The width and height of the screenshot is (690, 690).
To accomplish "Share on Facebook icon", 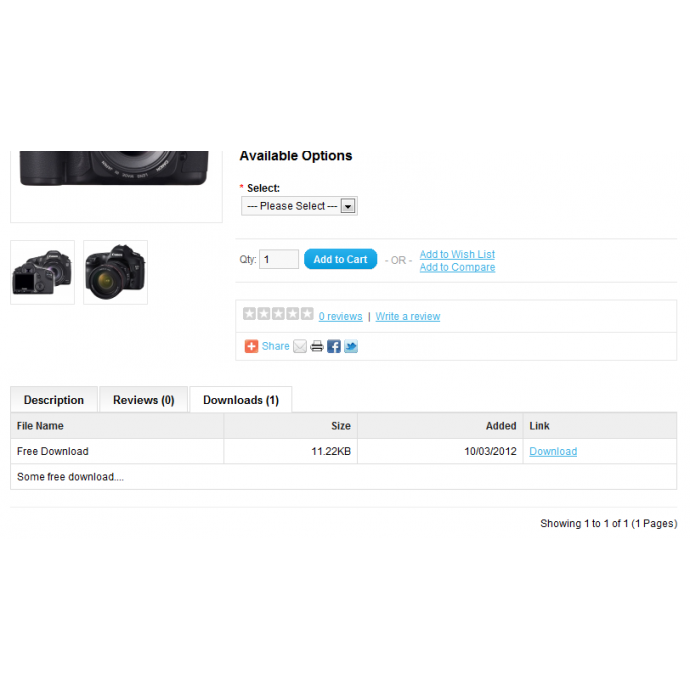I will tap(334, 346).
